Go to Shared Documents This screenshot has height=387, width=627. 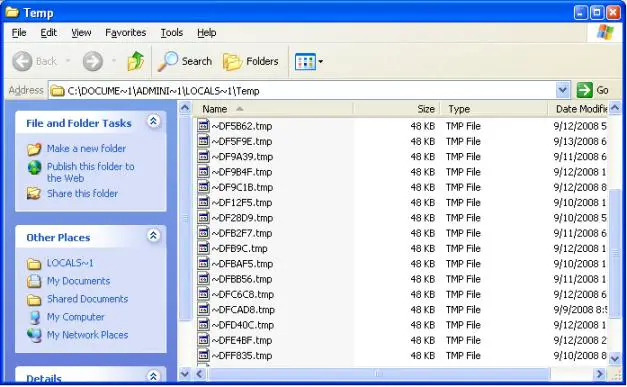(88, 299)
